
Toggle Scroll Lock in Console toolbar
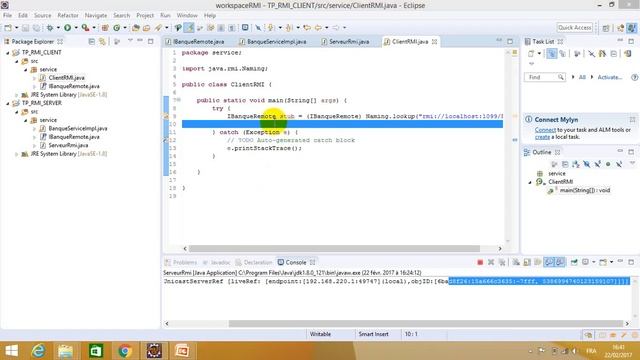coord(527,262)
